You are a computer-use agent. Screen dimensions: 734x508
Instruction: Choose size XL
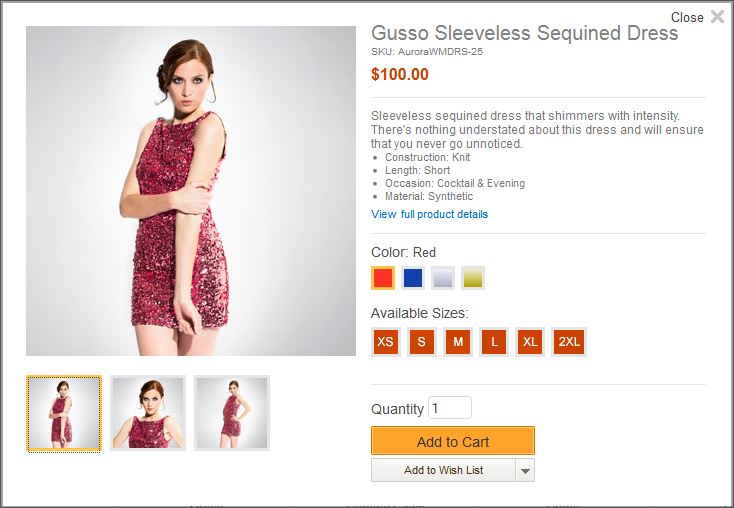pos(530,342)
